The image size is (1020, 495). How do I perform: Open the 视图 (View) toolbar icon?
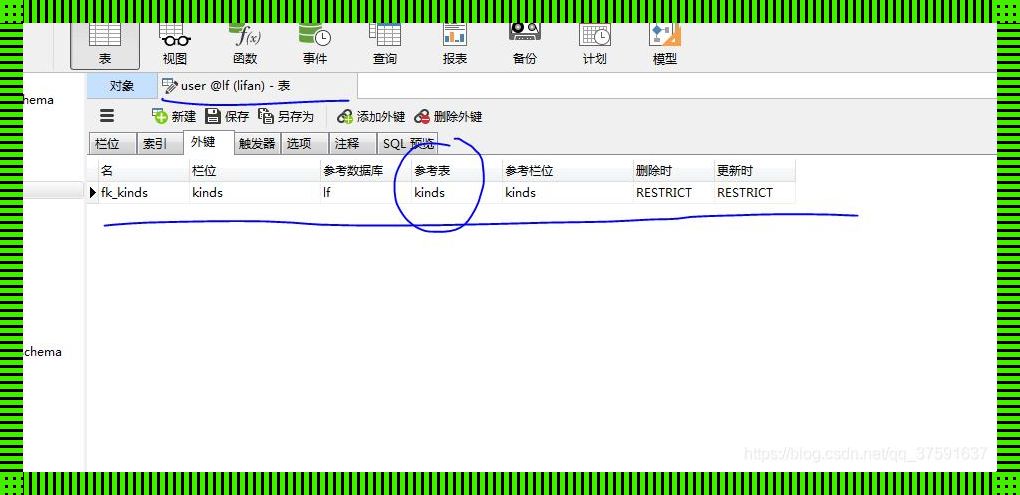coord(174,46)
